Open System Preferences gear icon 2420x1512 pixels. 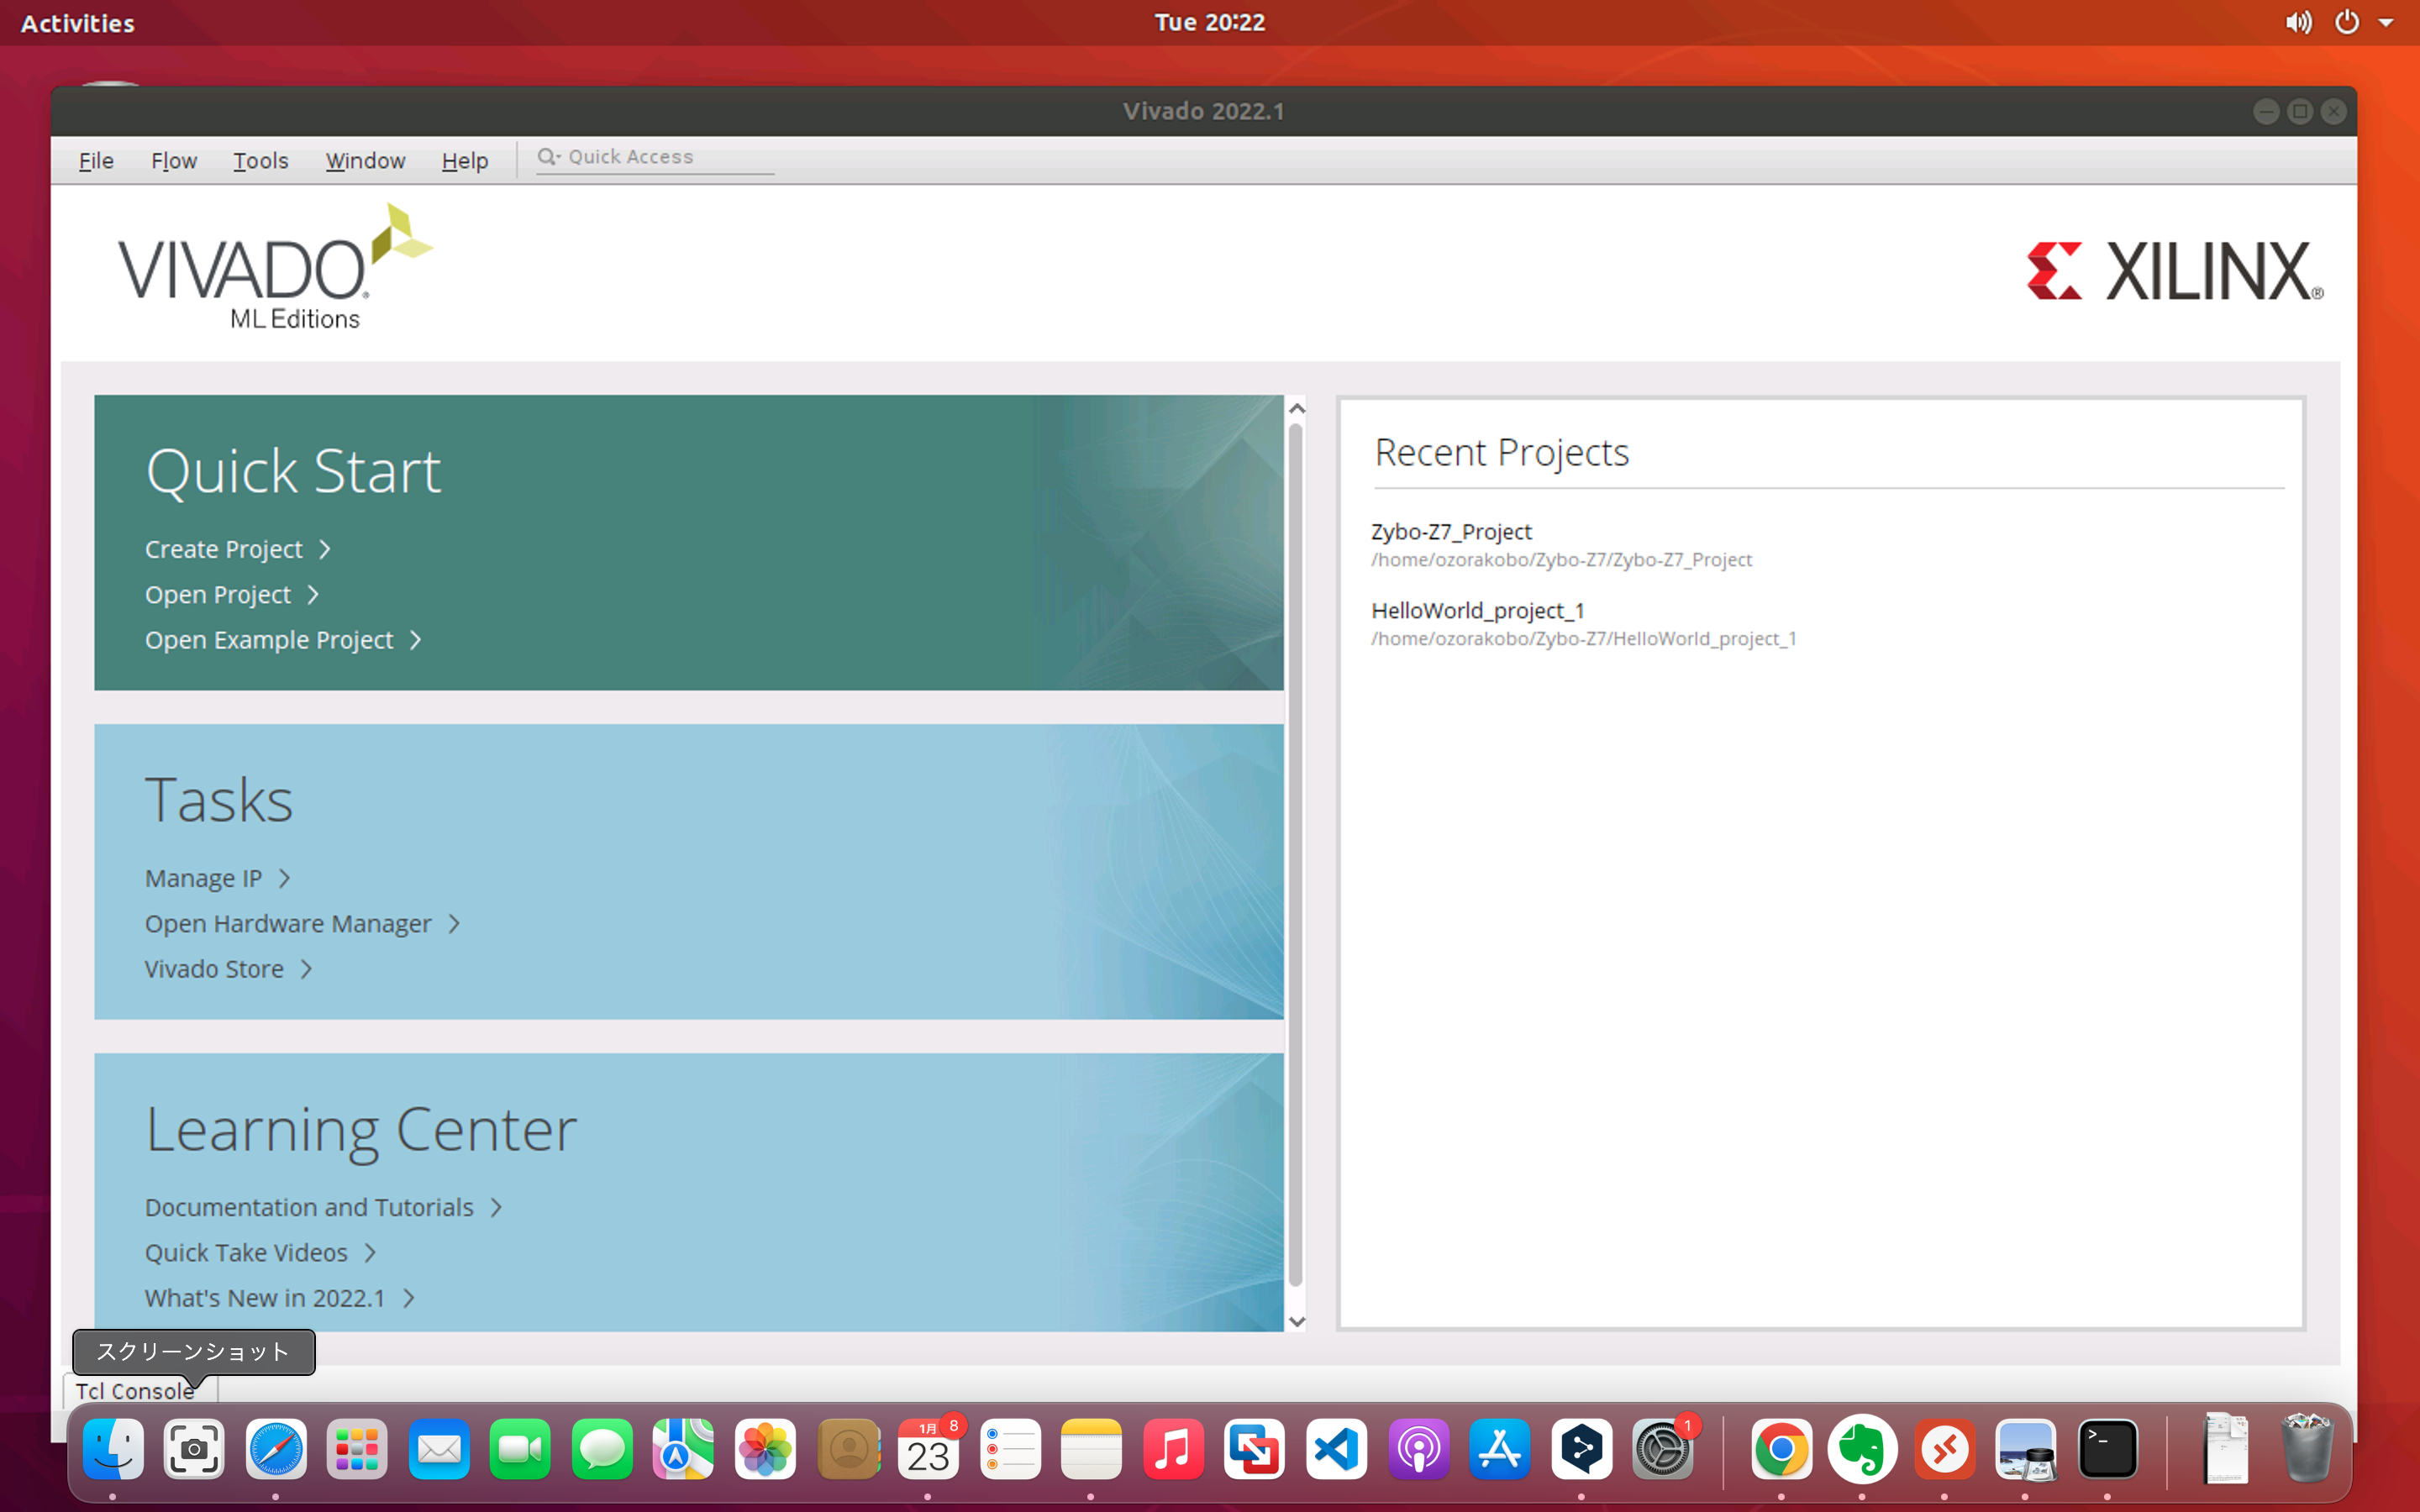pyautogui.click(x=1662, y=1449)
